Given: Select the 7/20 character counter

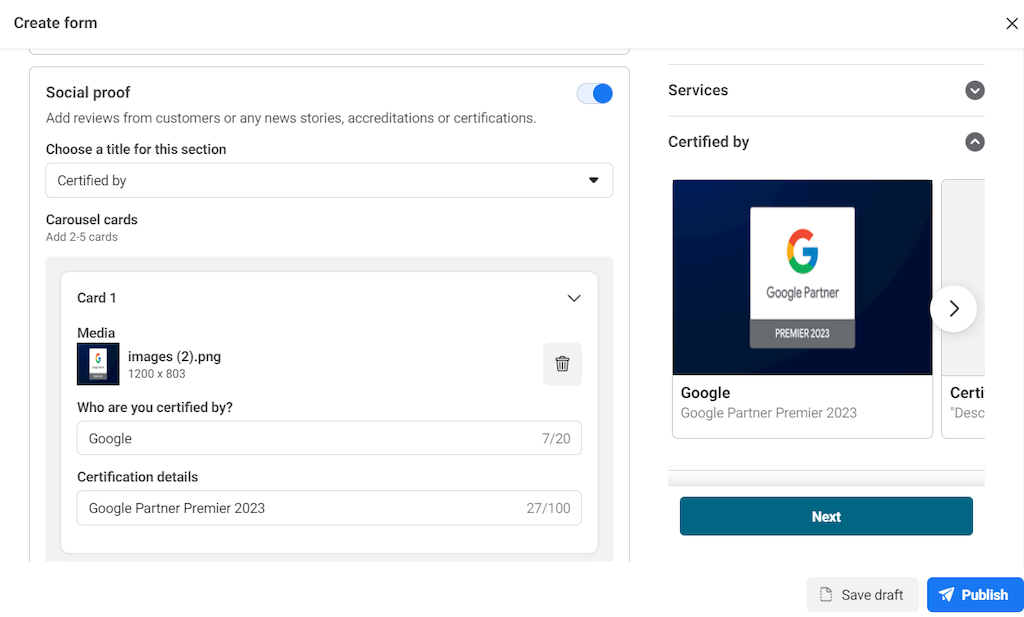Looking at the screenshot, I should pyautogui.click(x=556, y=439).
